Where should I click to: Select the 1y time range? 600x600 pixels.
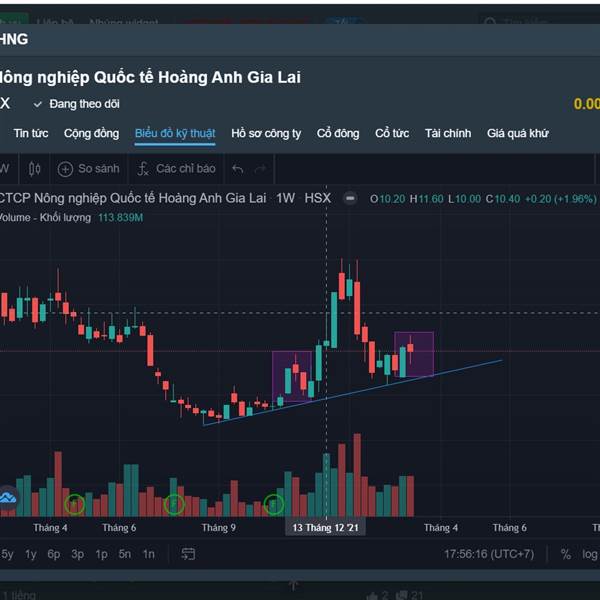point(31,554)
